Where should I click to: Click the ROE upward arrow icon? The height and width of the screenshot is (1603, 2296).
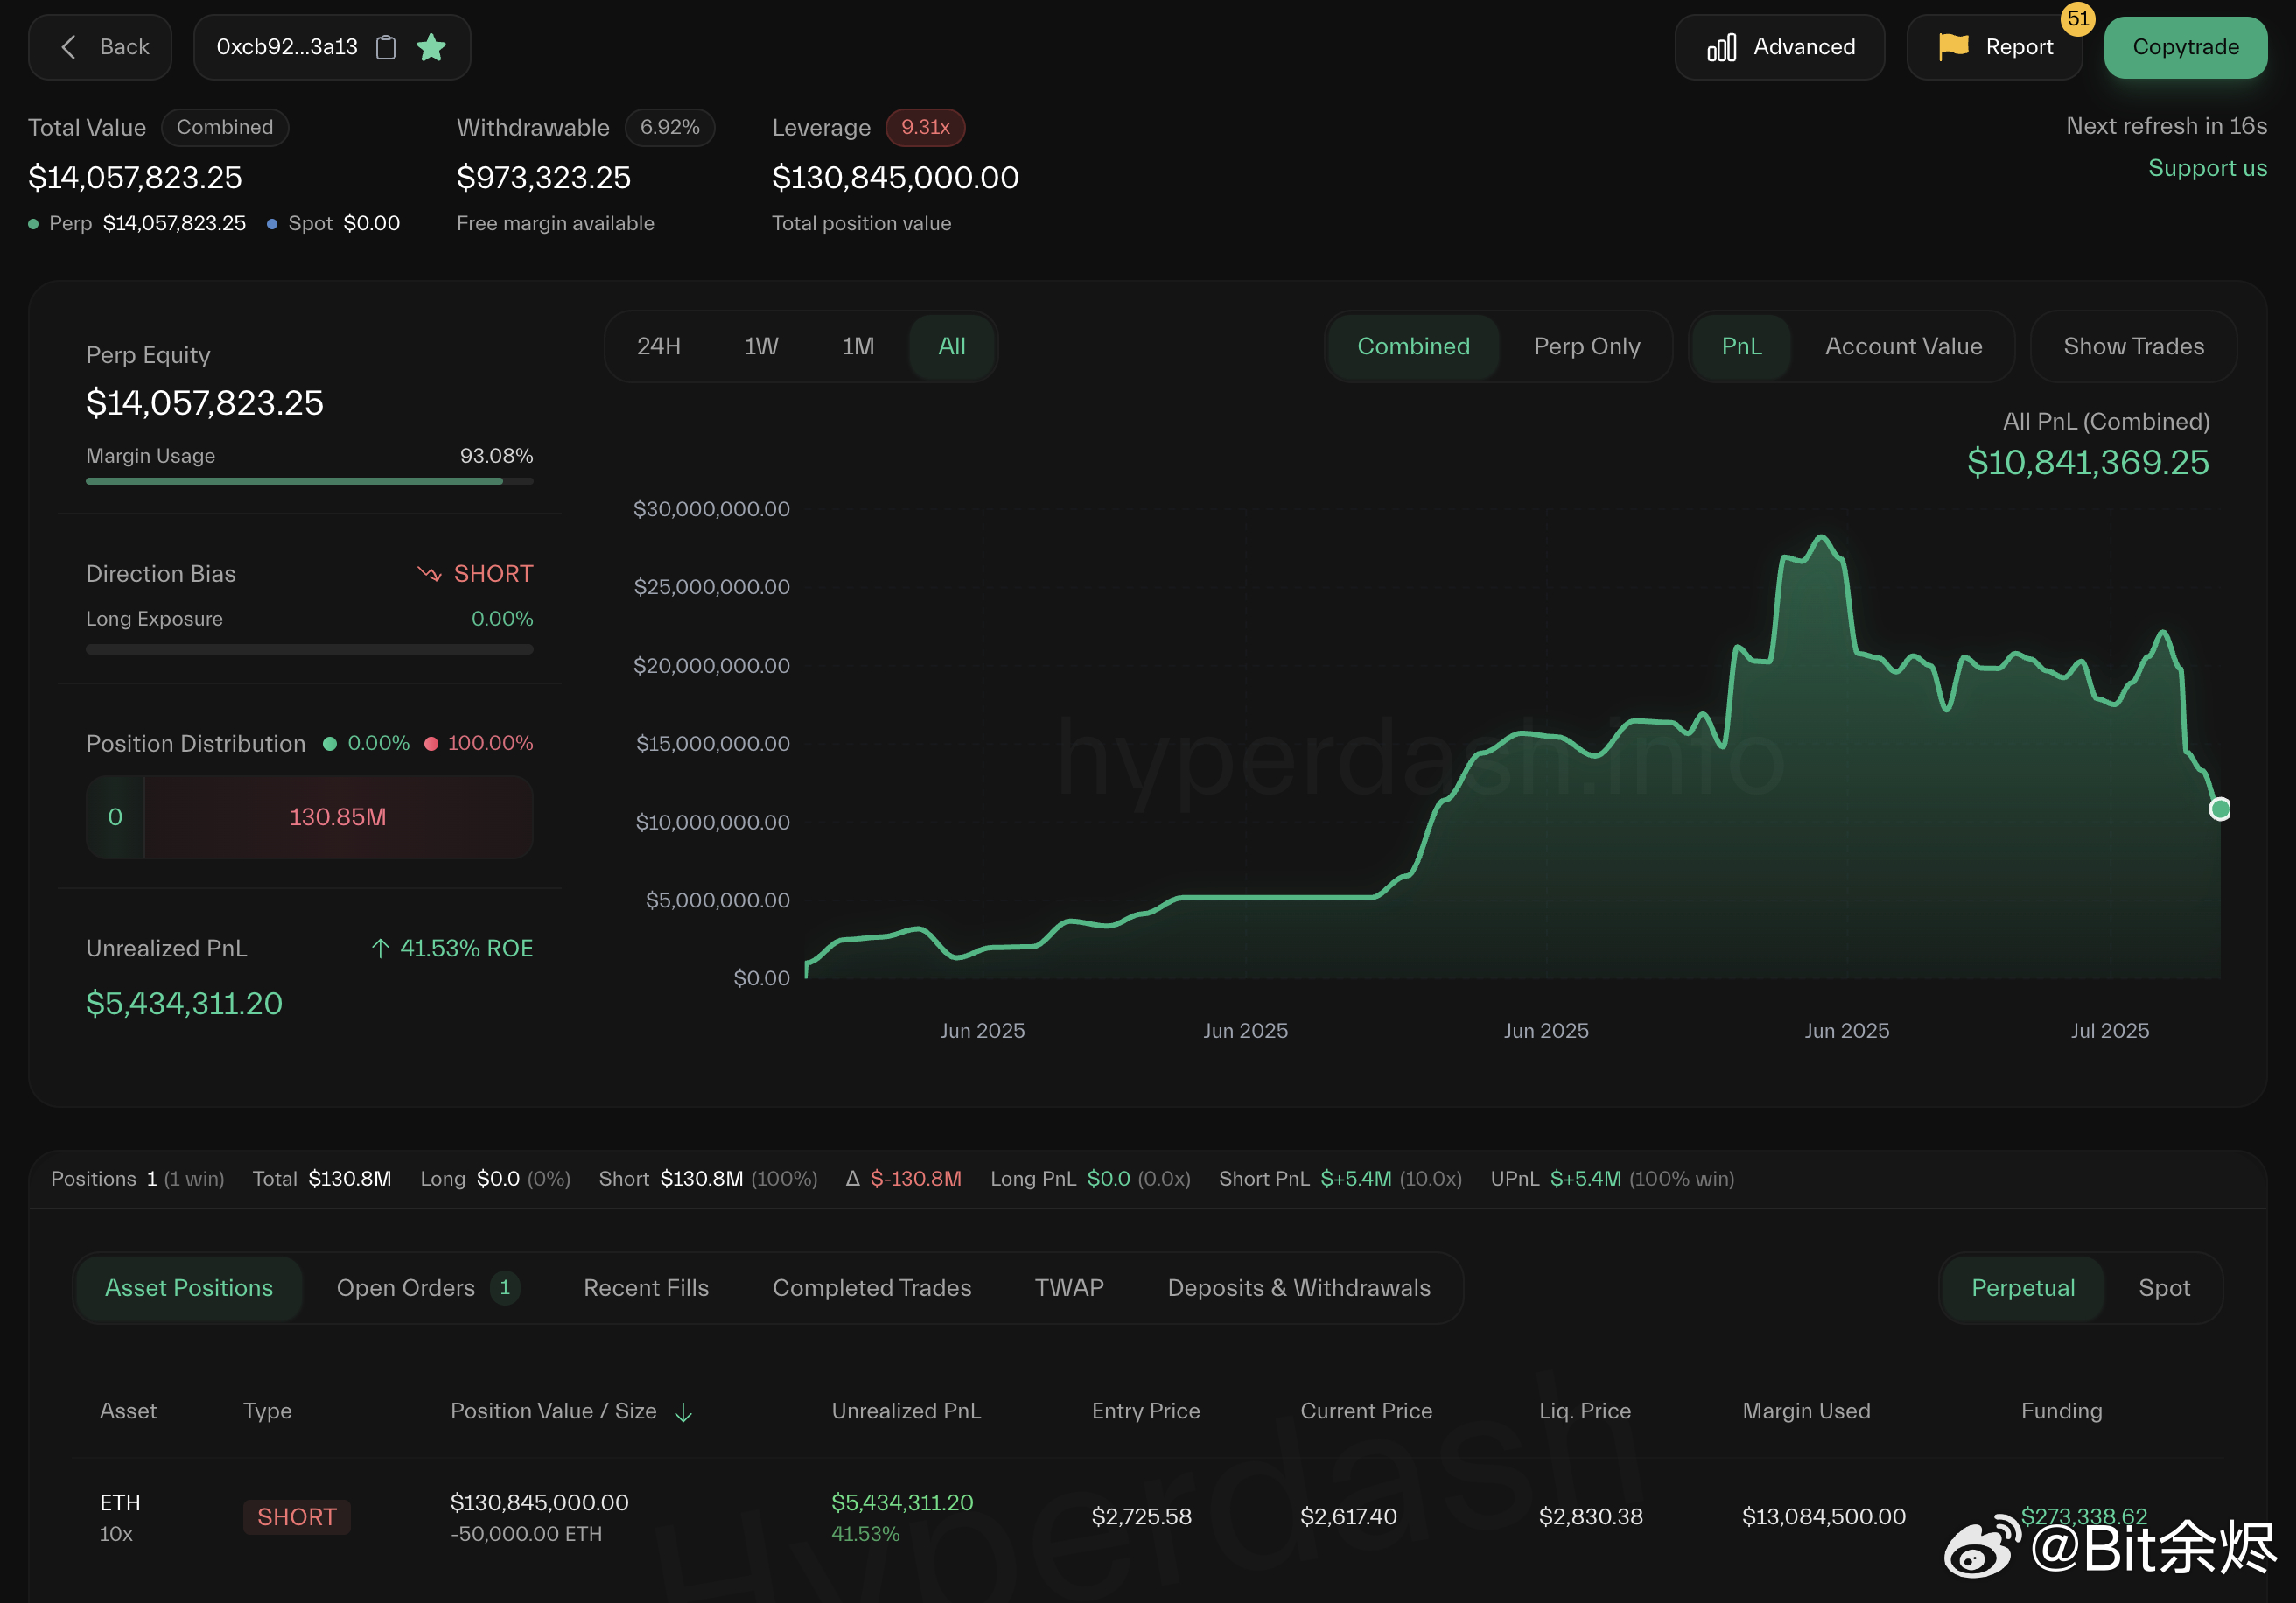pyautogui.click(x=380, y=948)
